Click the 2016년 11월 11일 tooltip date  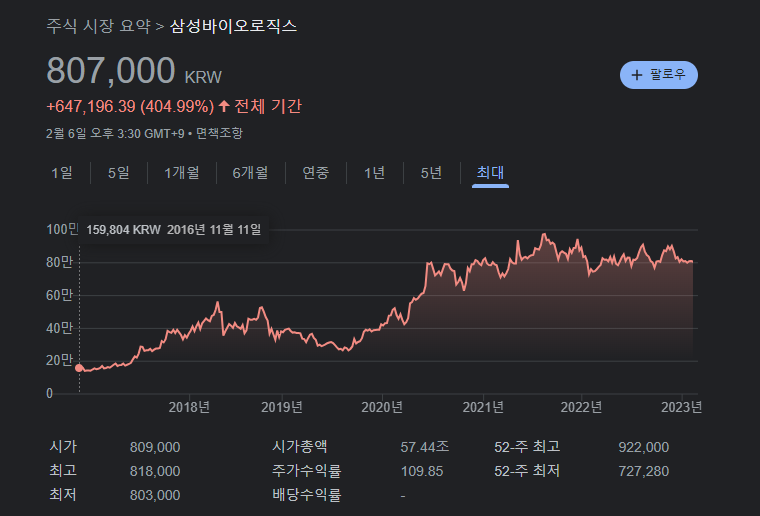pos(214,230)
